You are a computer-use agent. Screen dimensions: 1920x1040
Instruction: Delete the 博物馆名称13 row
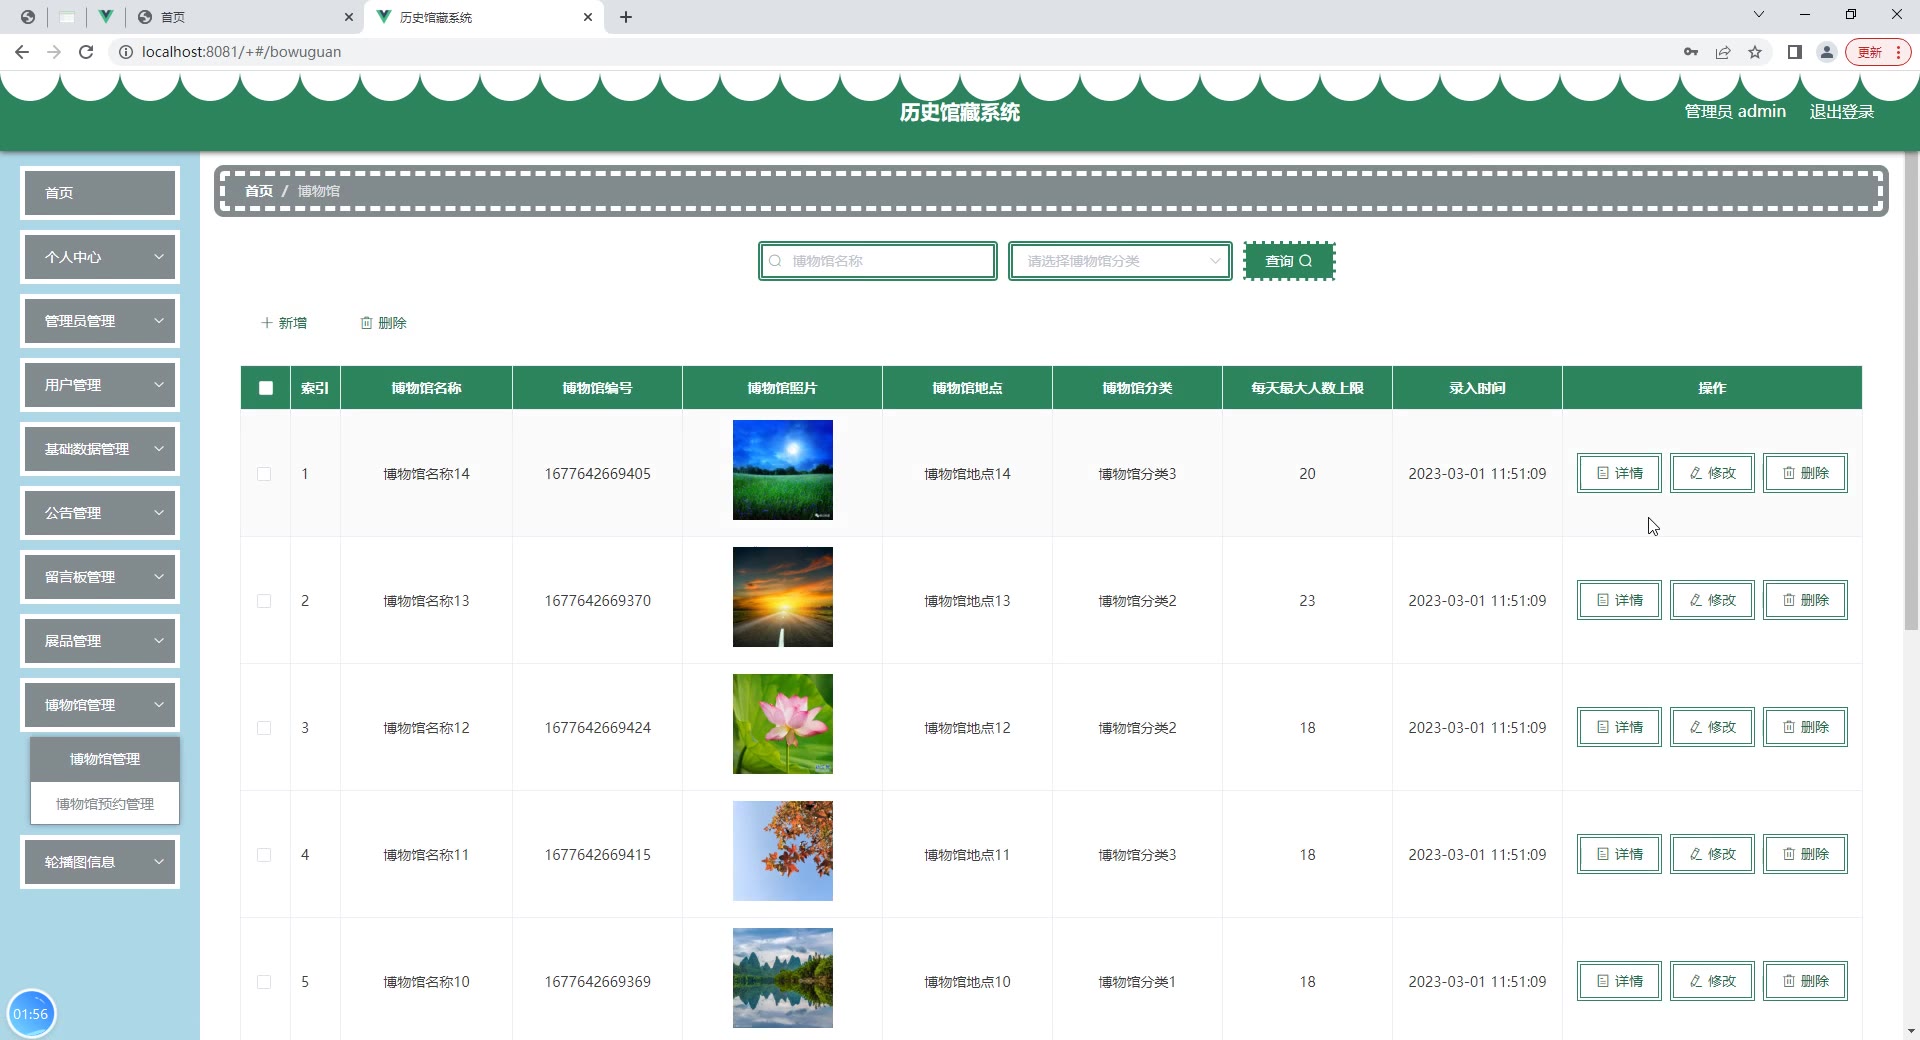click(1805, 600)
